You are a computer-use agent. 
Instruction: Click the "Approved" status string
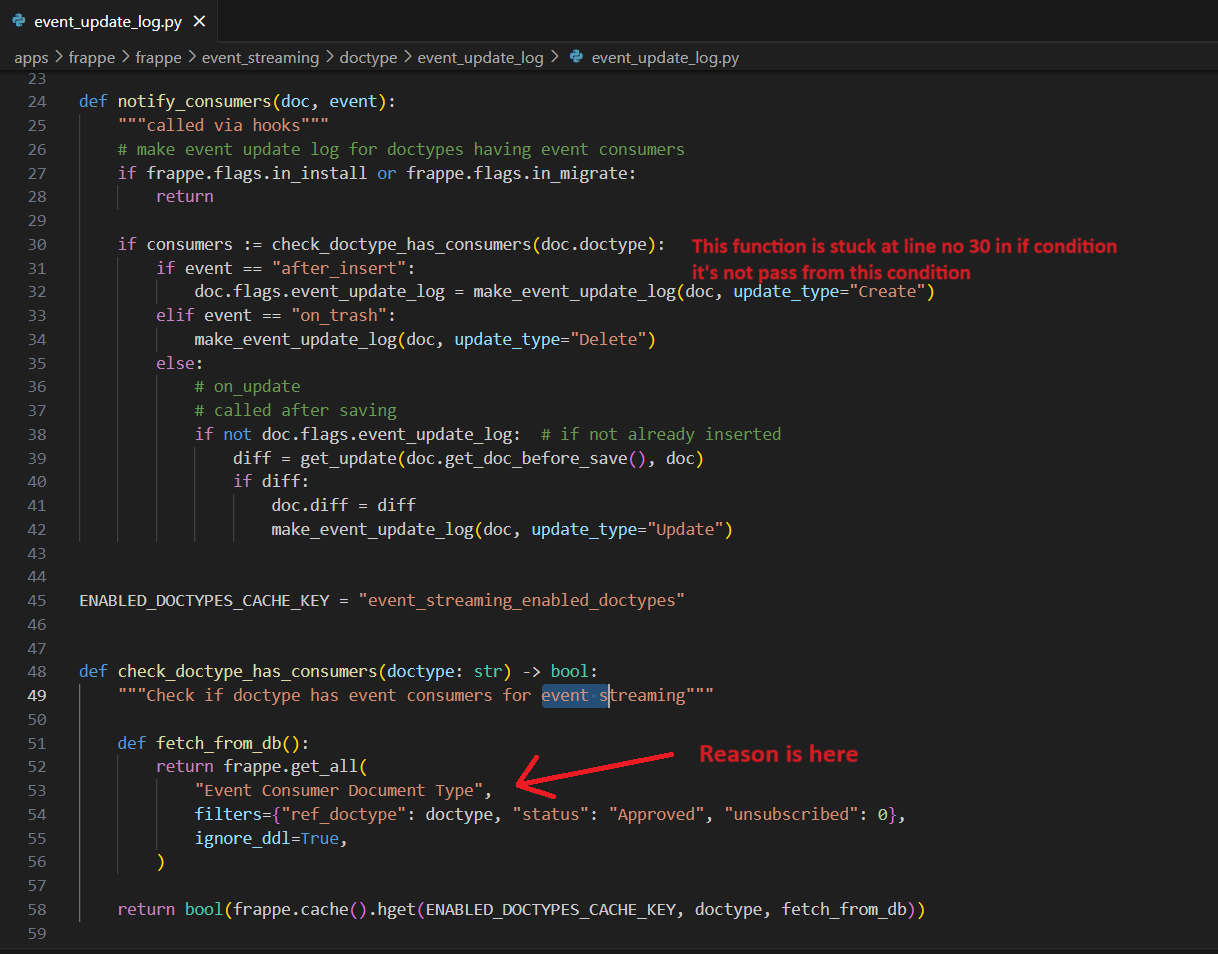coord(656,815)
